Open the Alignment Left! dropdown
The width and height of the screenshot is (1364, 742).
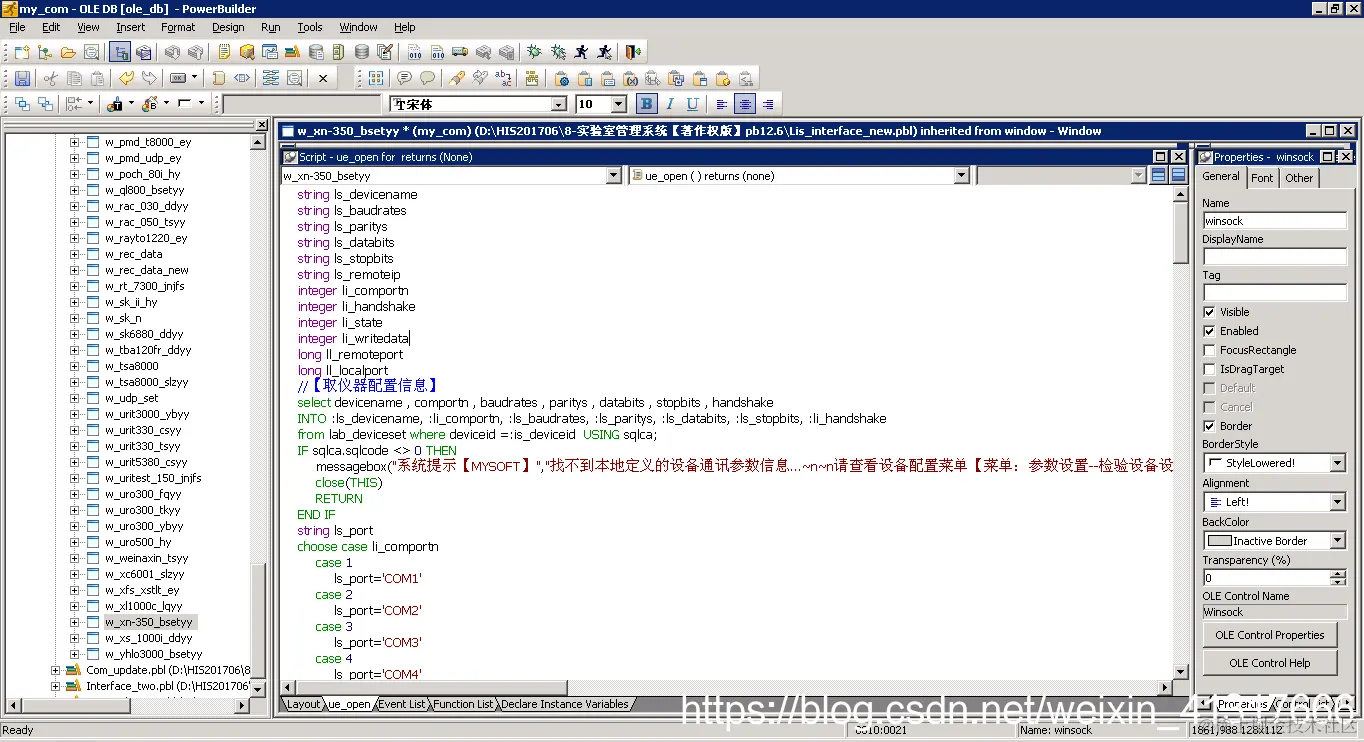pyautogui.click(x=1338, y=502)
